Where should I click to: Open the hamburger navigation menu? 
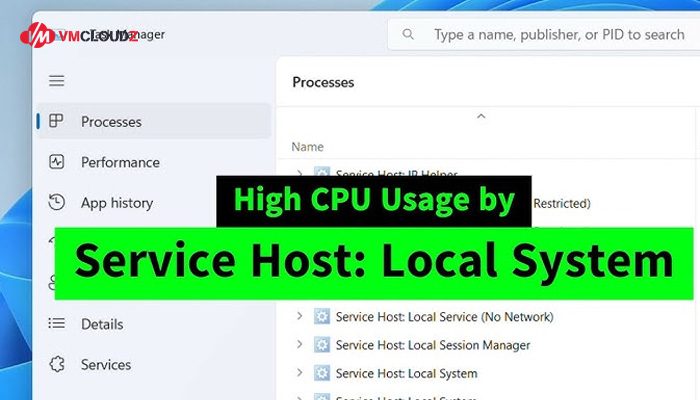pyautogui.click(x=57, y=81)
